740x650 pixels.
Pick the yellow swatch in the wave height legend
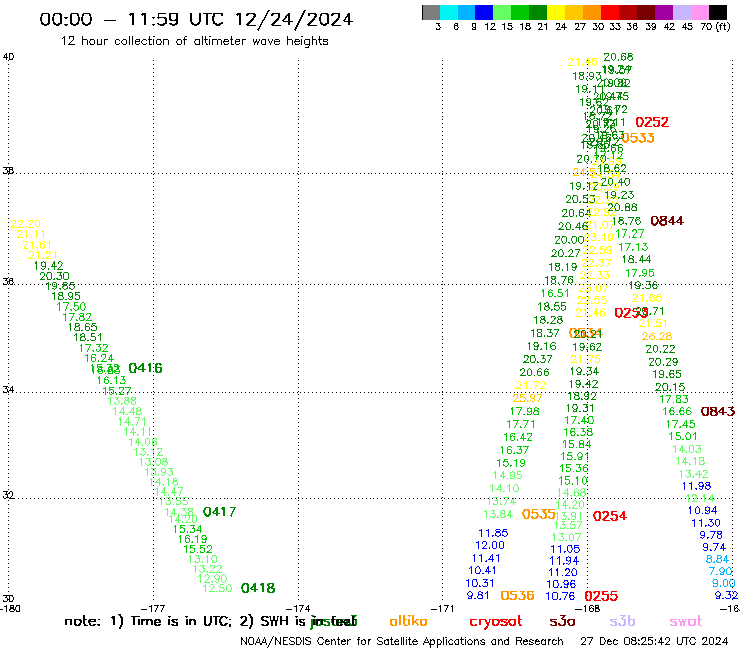click(x=556, y=12)
